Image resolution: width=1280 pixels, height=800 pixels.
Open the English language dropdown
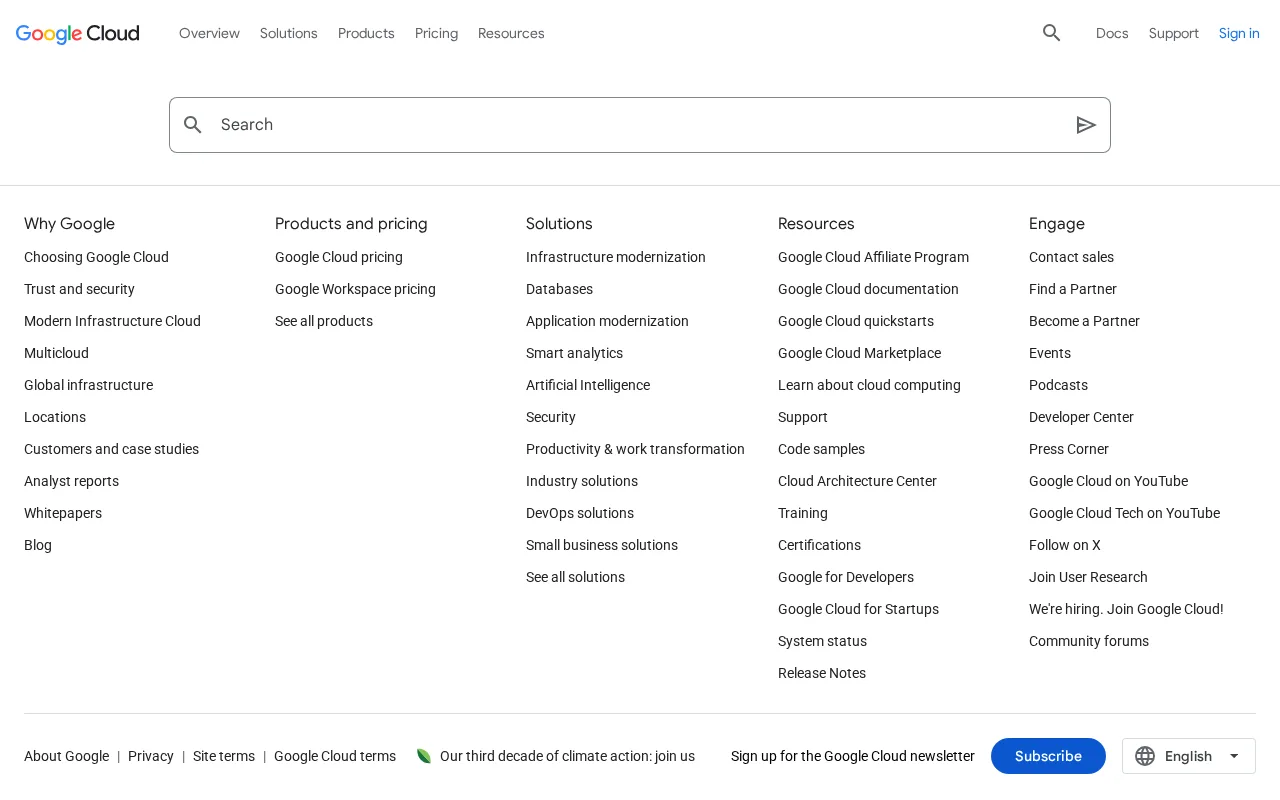(1189, 756)
